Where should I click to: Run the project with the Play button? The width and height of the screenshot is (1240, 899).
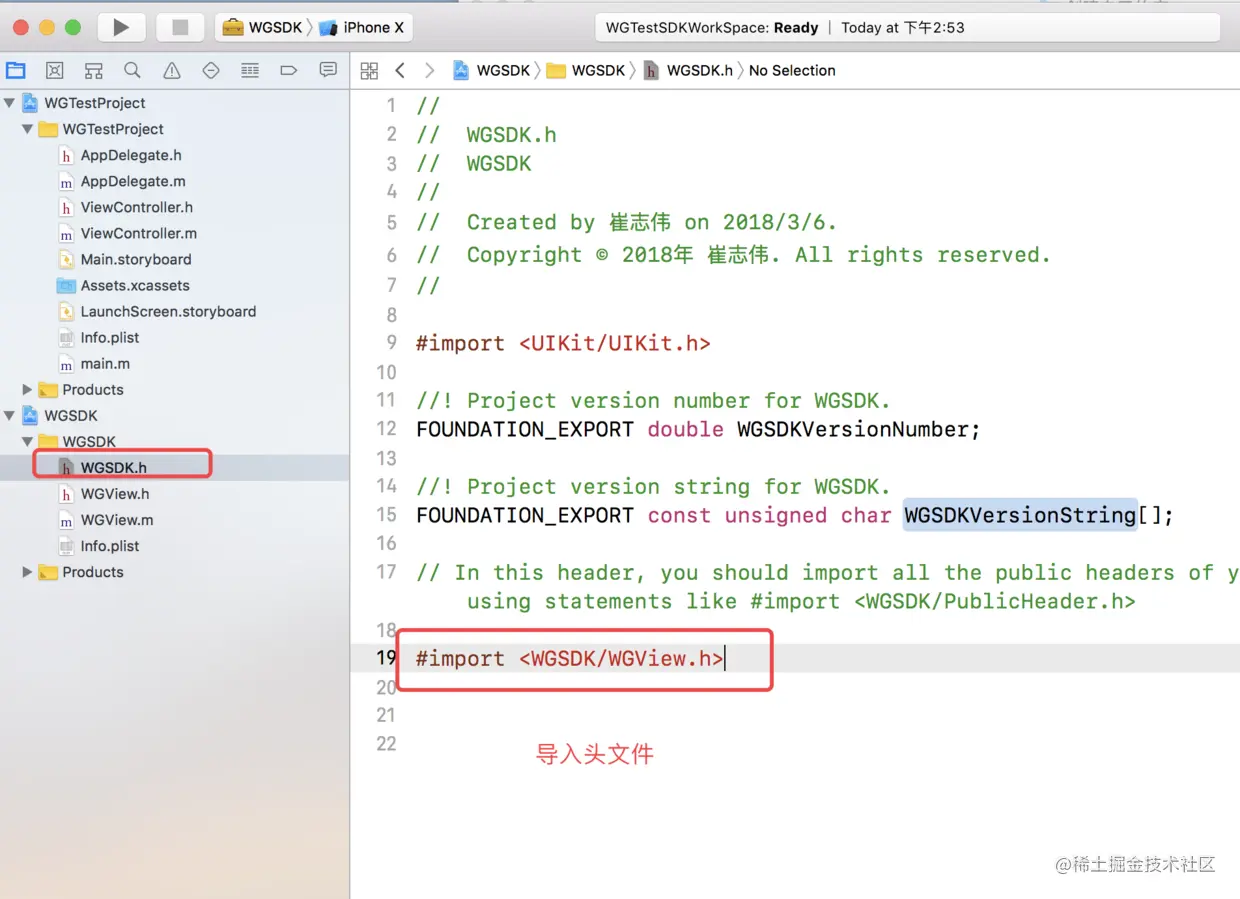tap(122, 27)
